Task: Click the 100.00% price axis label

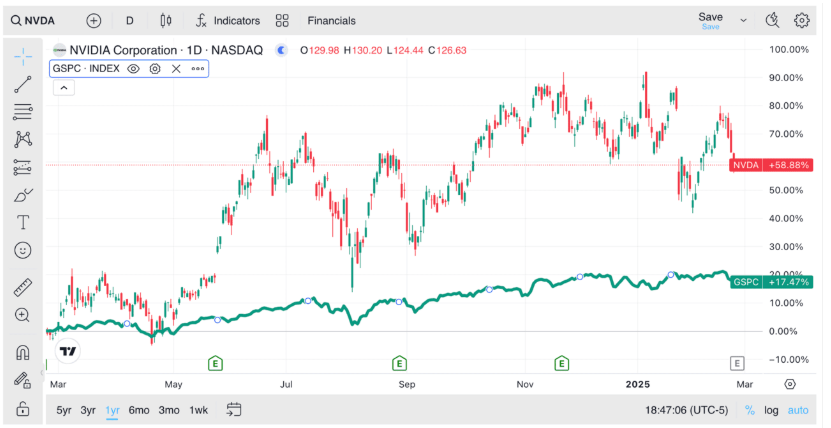Action: [789, 50]
